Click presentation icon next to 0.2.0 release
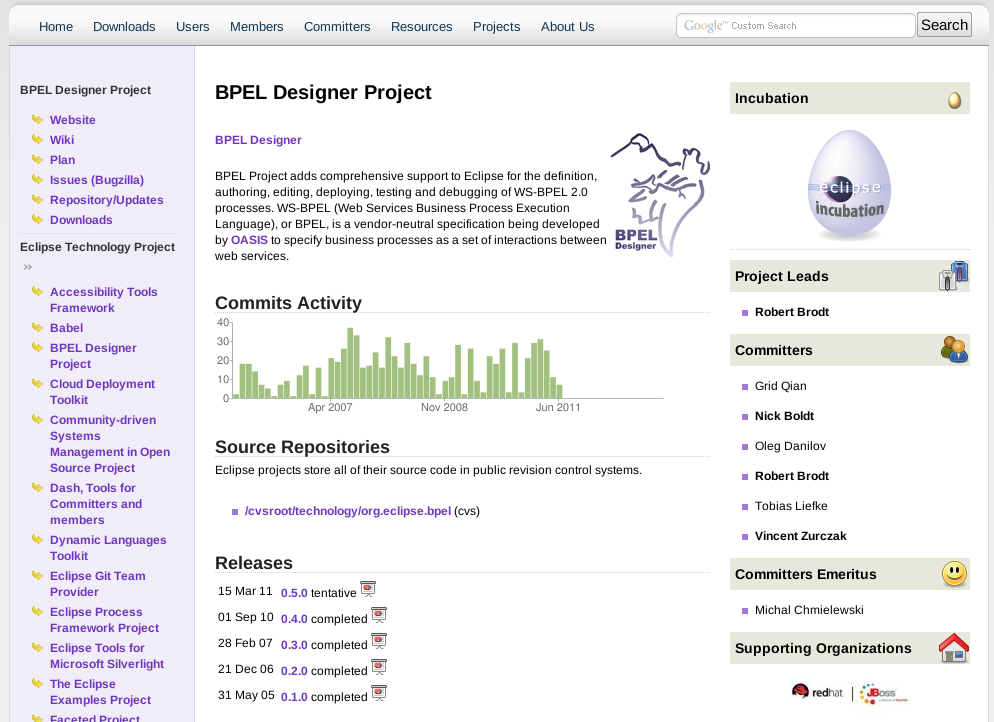Image resolution: width=994 pixels, height=722 pixels. pos(379,667)
